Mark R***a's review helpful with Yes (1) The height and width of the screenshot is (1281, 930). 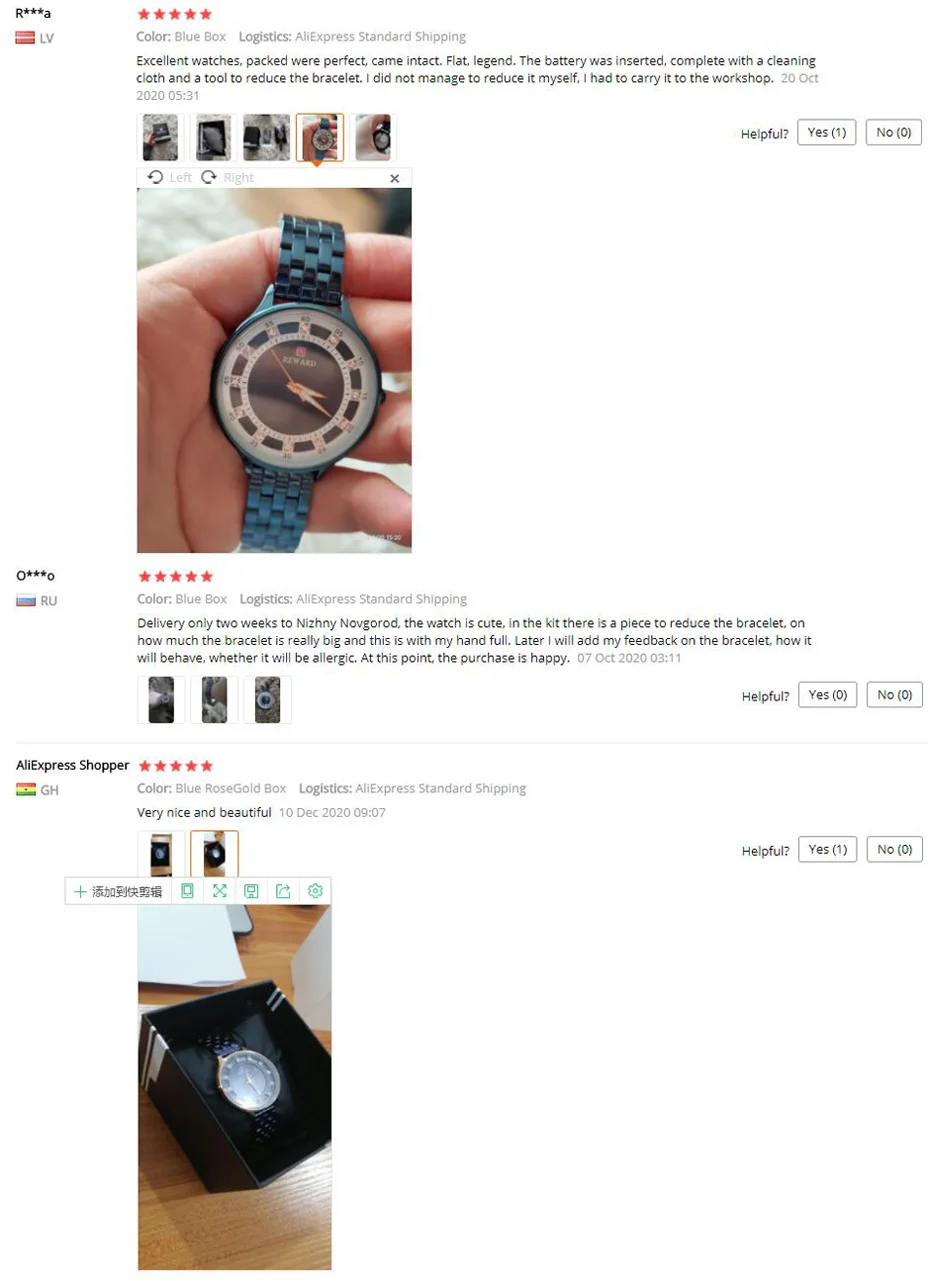coord(826,132)
